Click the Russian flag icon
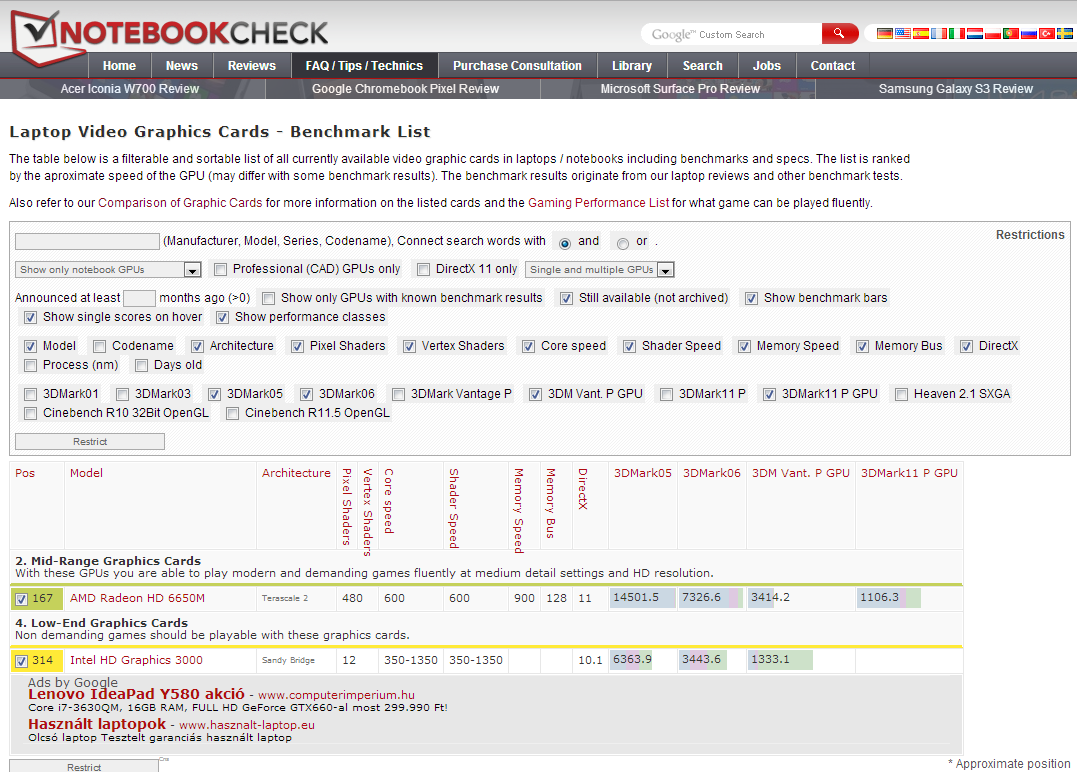Screen dimensions: 1077x772 point(1028,33)
